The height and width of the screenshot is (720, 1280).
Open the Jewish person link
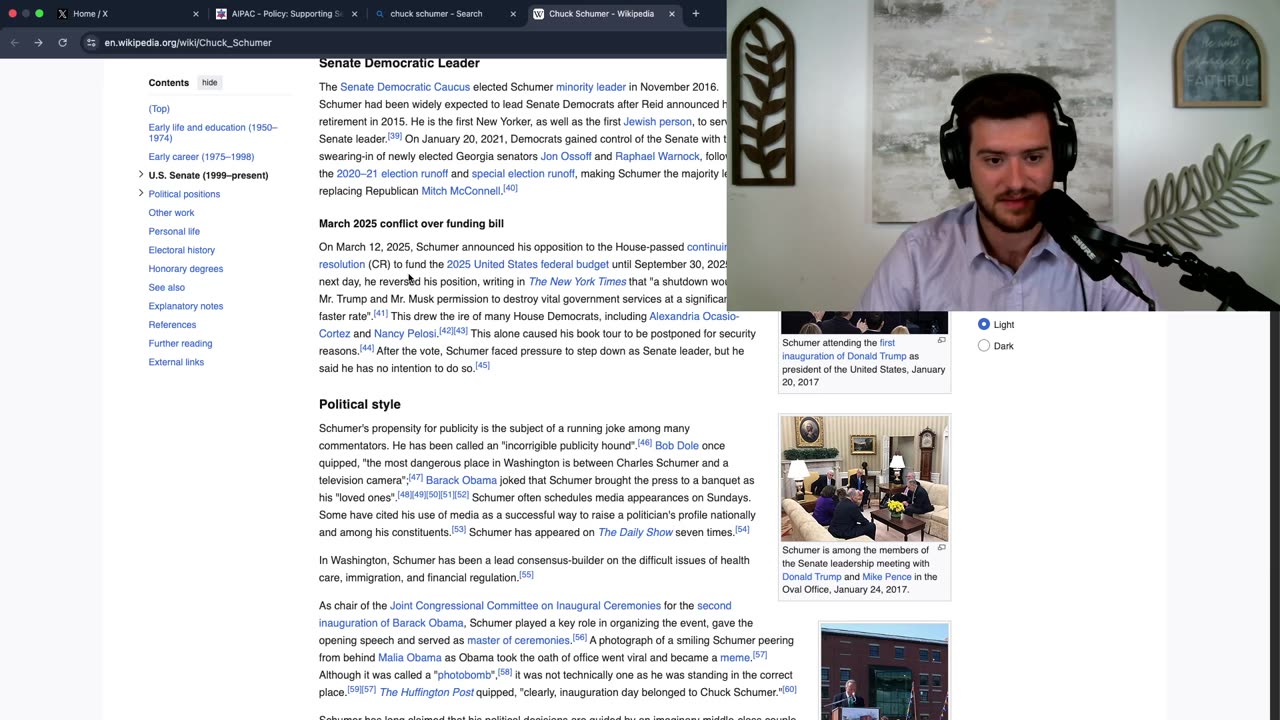click(657, 122)
